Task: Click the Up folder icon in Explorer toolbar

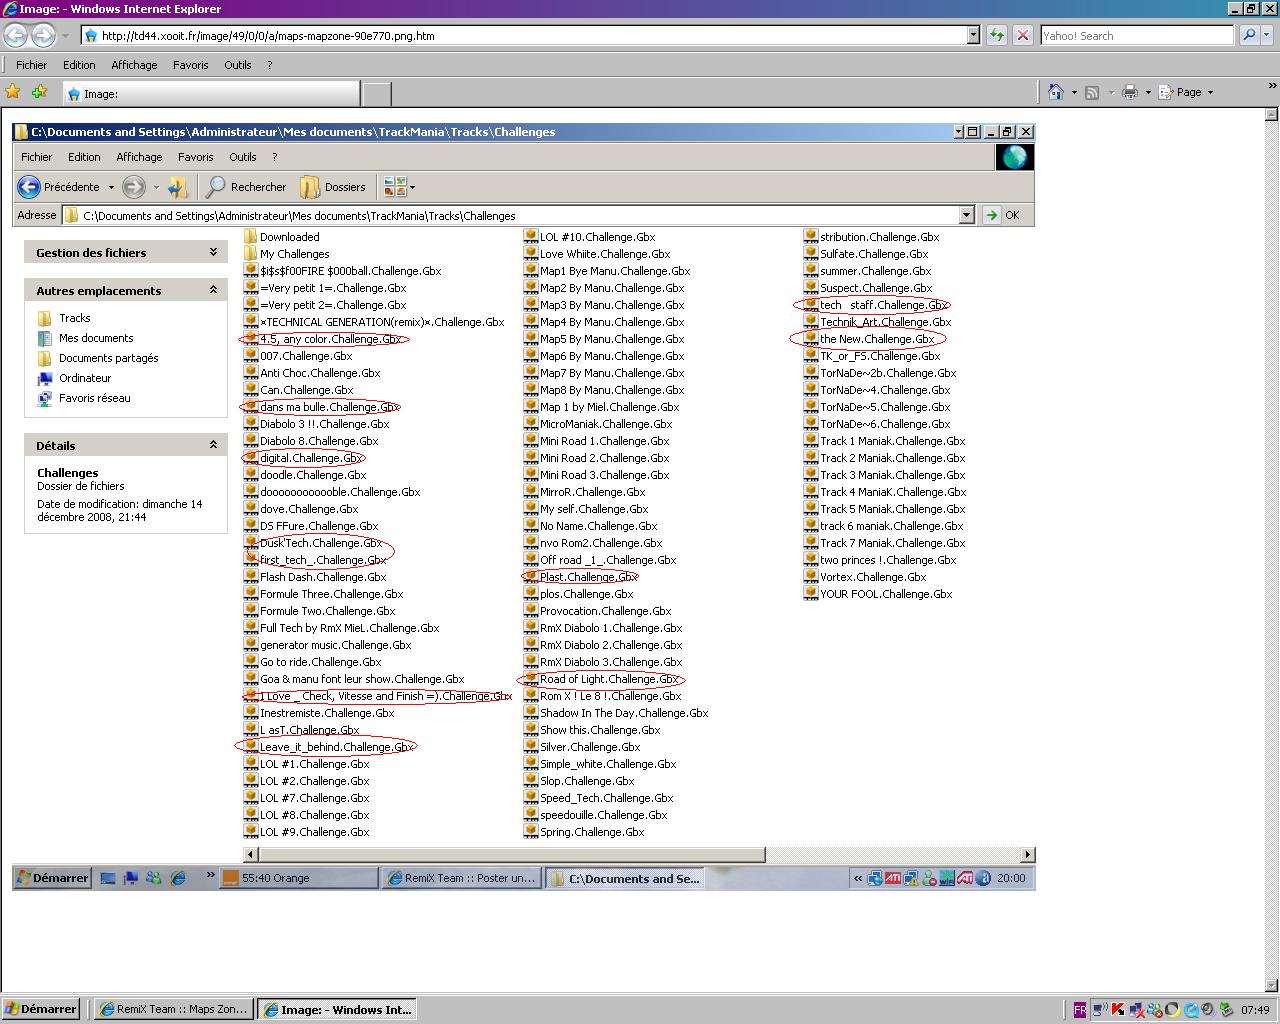Action: pos(178,187)
